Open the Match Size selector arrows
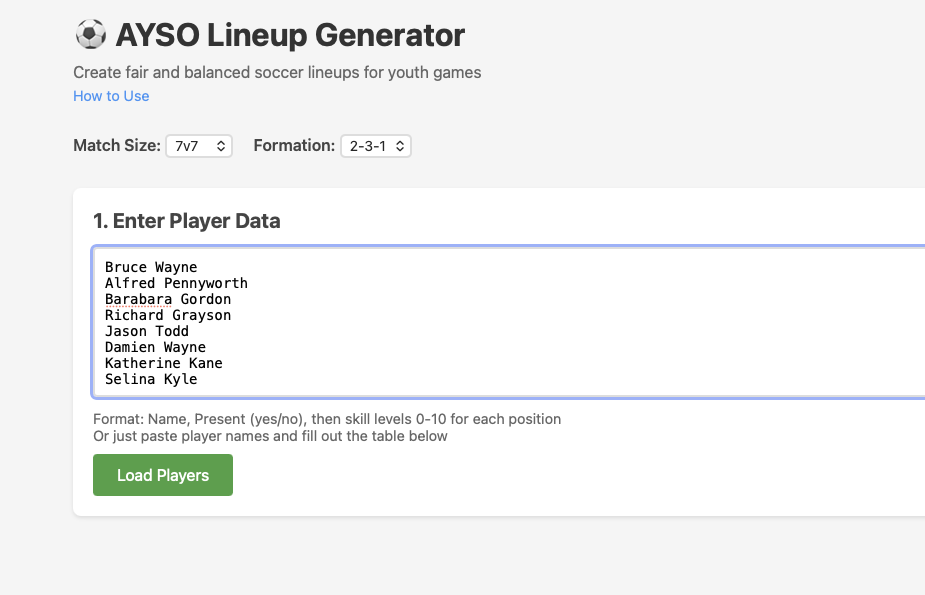Image resolution: width=925 pixels, height=595 pixels. pyautogui.click(x=222, y=145)
